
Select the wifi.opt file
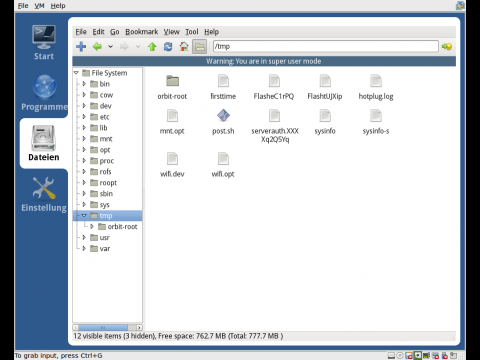223,165
